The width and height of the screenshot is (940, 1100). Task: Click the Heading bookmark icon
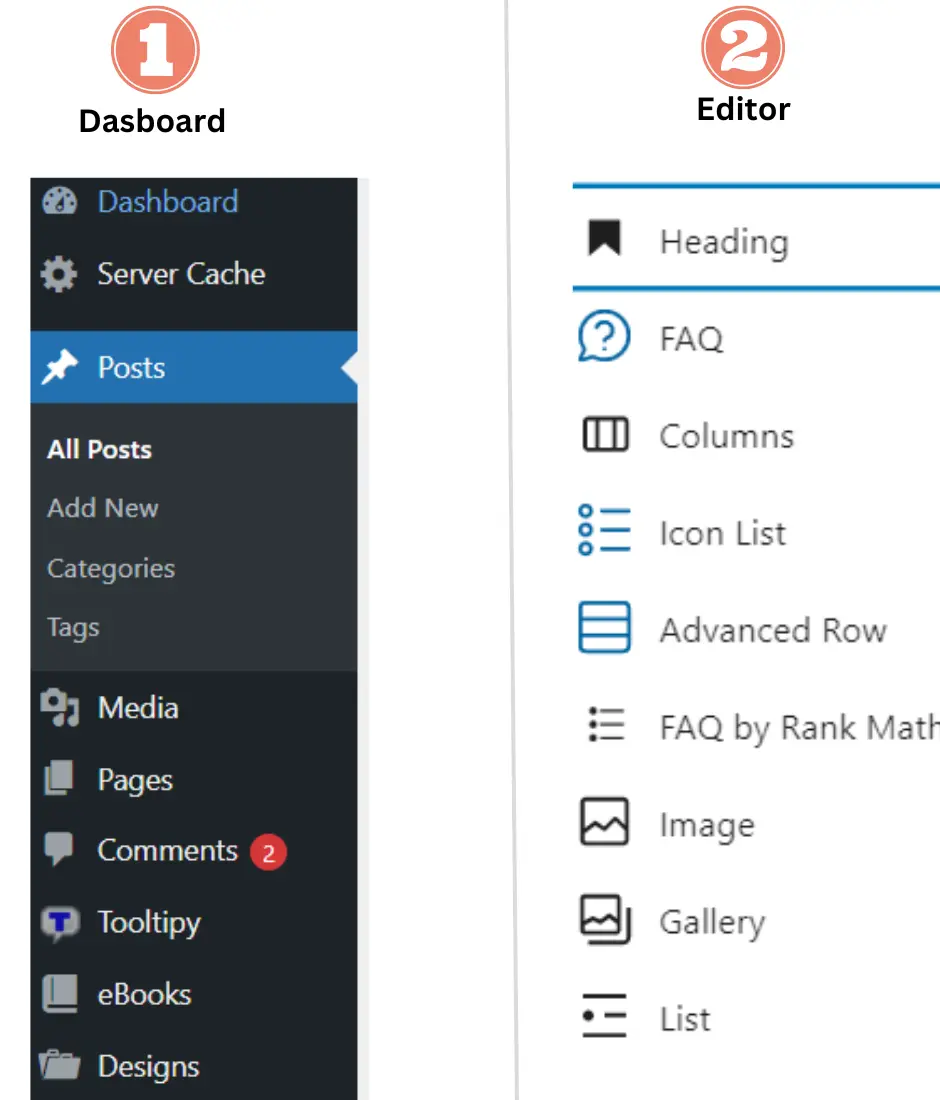click(x=604, y=240)
